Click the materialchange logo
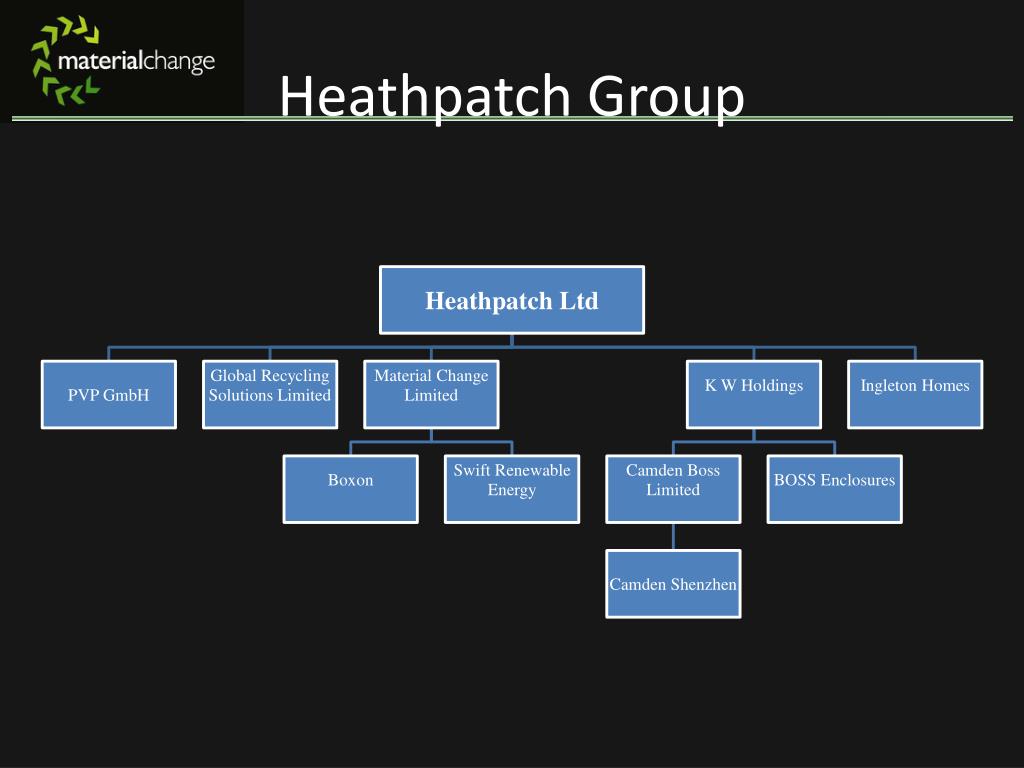This screenshot has height=768, width=1024. (x=123, y=61)
